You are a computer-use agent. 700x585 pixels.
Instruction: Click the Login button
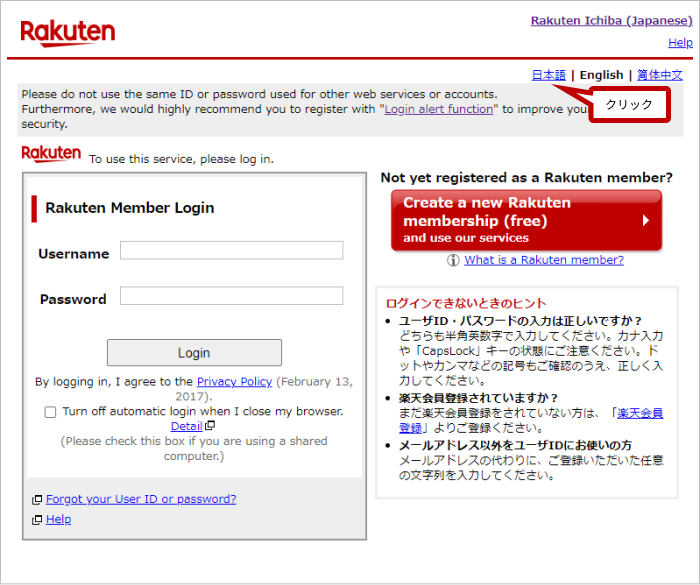[x=194, y=353]
